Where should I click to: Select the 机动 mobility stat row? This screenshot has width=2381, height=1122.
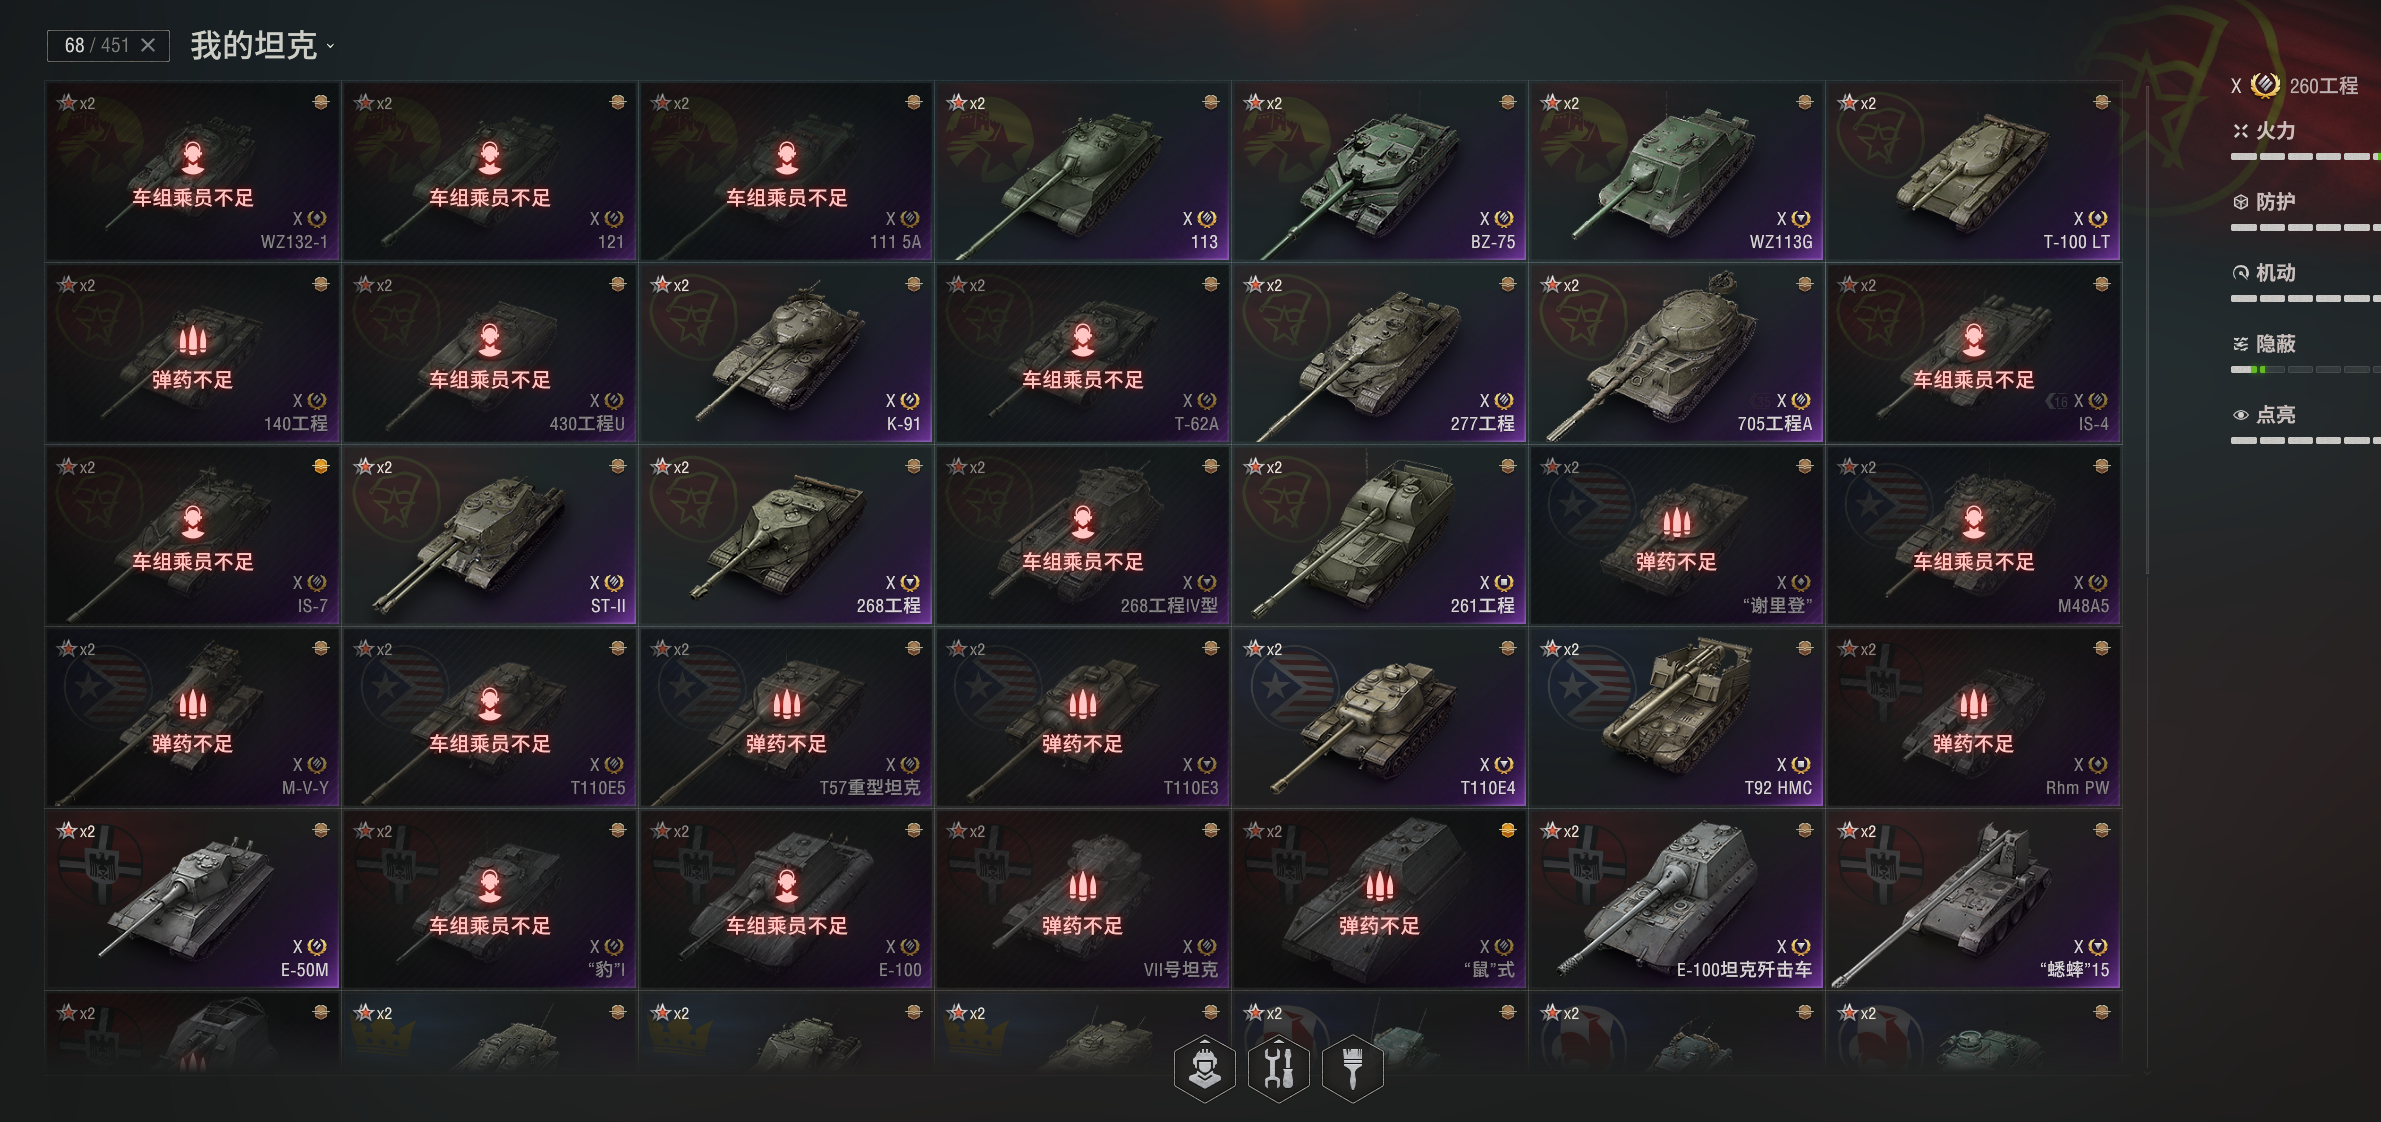pos(2305,284)
